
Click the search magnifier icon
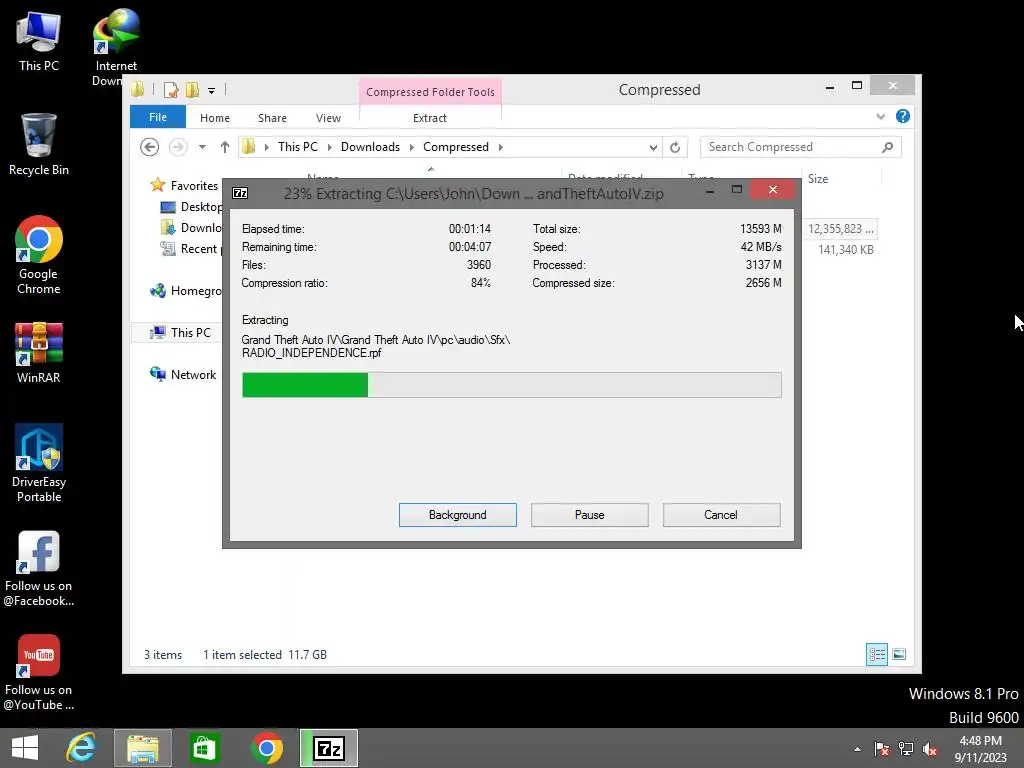(888, 147)
